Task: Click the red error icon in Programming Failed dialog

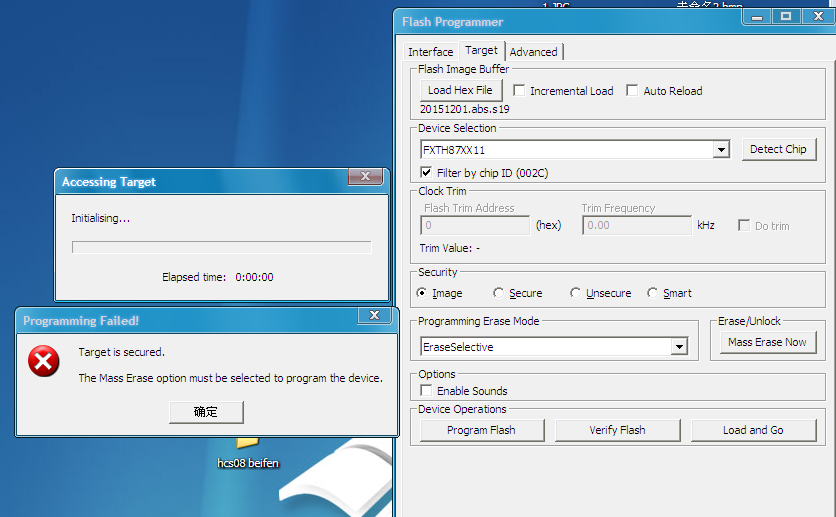Action: 44,361
